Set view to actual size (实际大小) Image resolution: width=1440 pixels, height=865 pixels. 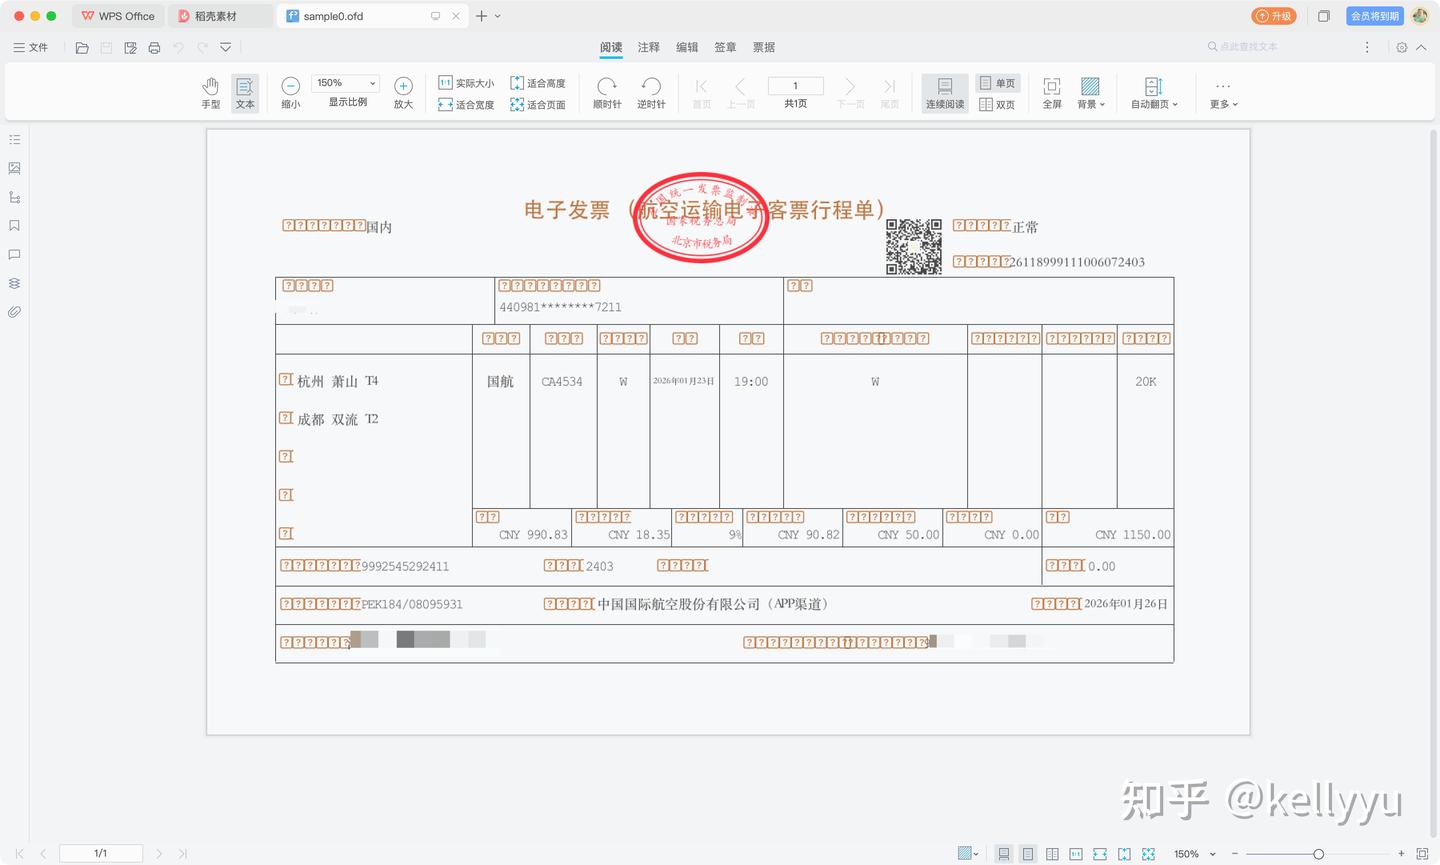coord(466,83)
